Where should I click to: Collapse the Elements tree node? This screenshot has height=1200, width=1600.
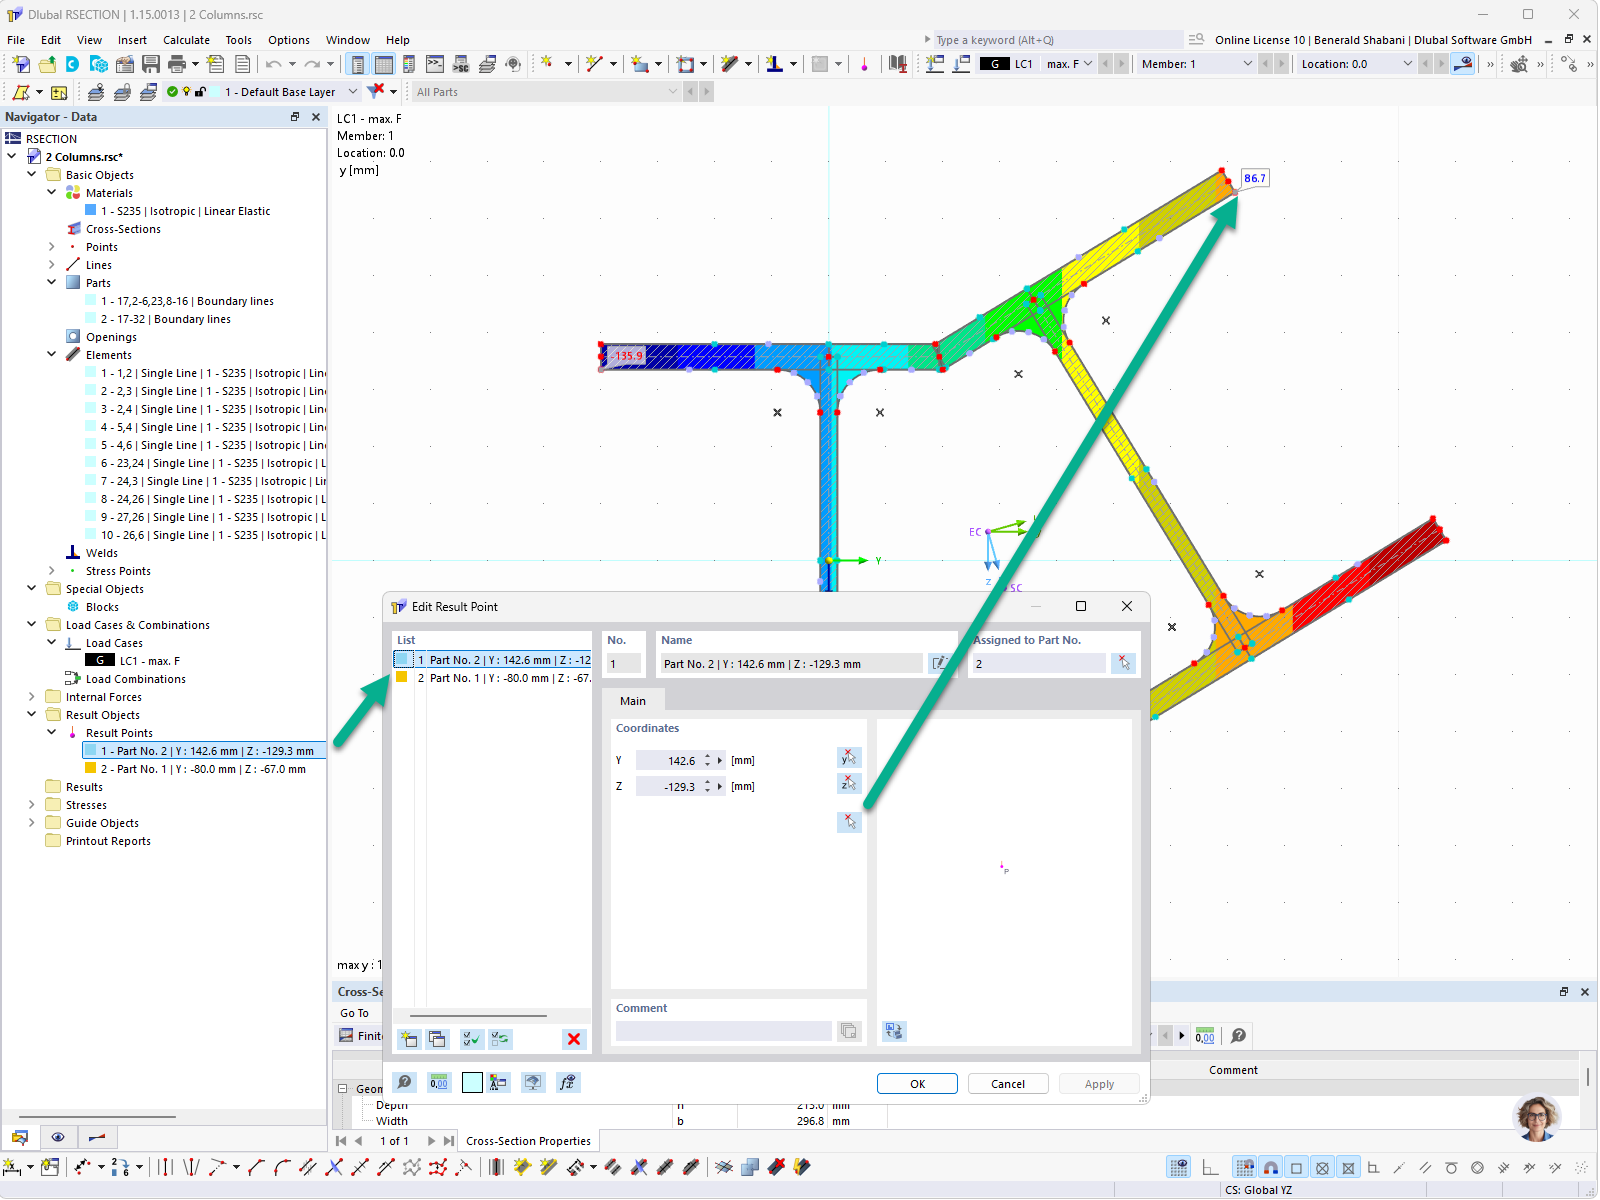point(52,354)
